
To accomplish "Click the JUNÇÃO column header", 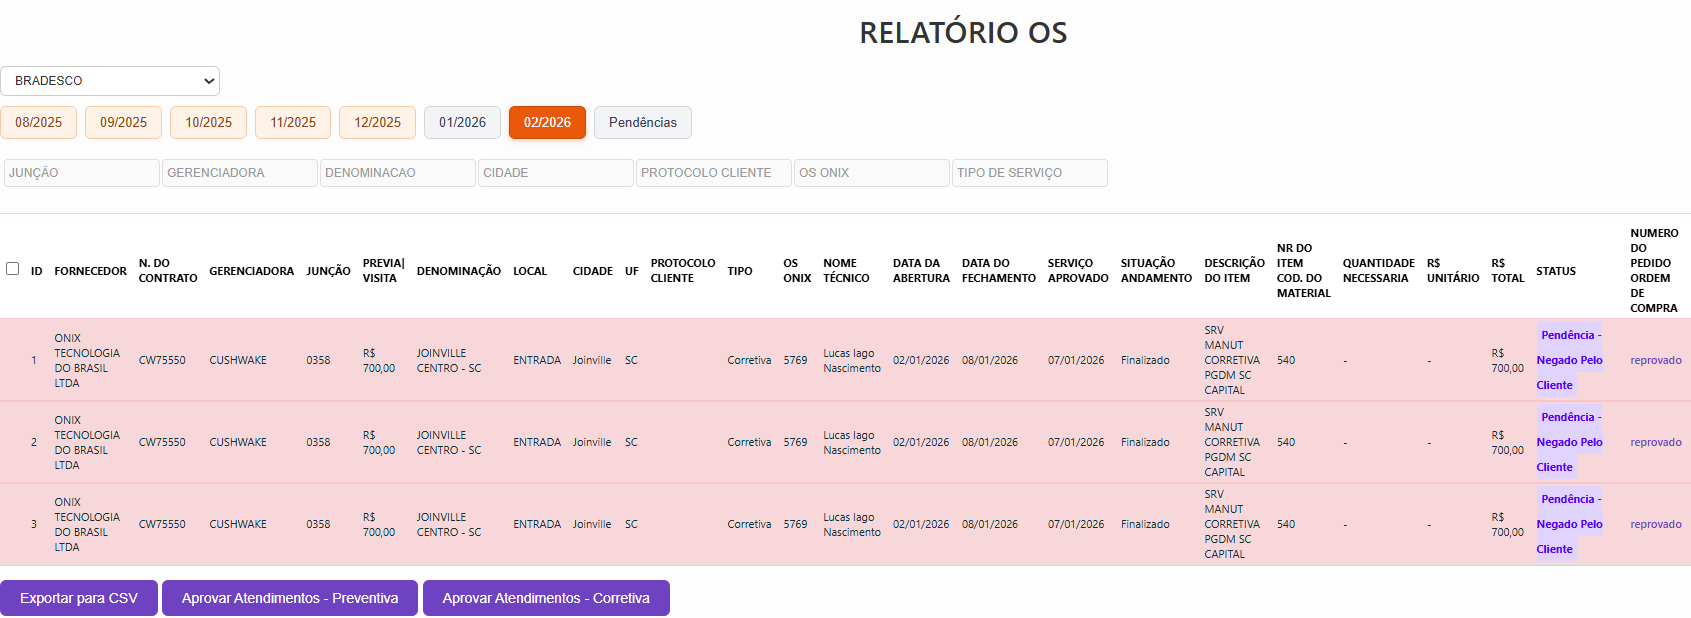I will pyautogui.click(x=328, y=271).
